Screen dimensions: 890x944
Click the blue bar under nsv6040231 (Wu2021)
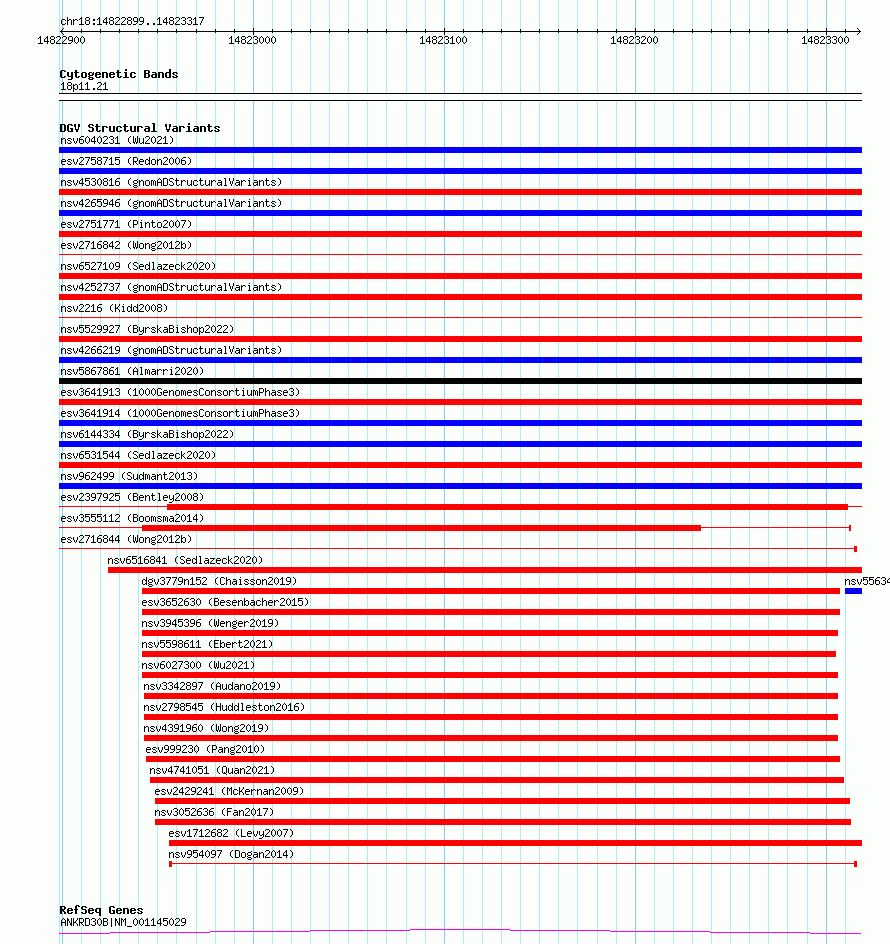460,150
